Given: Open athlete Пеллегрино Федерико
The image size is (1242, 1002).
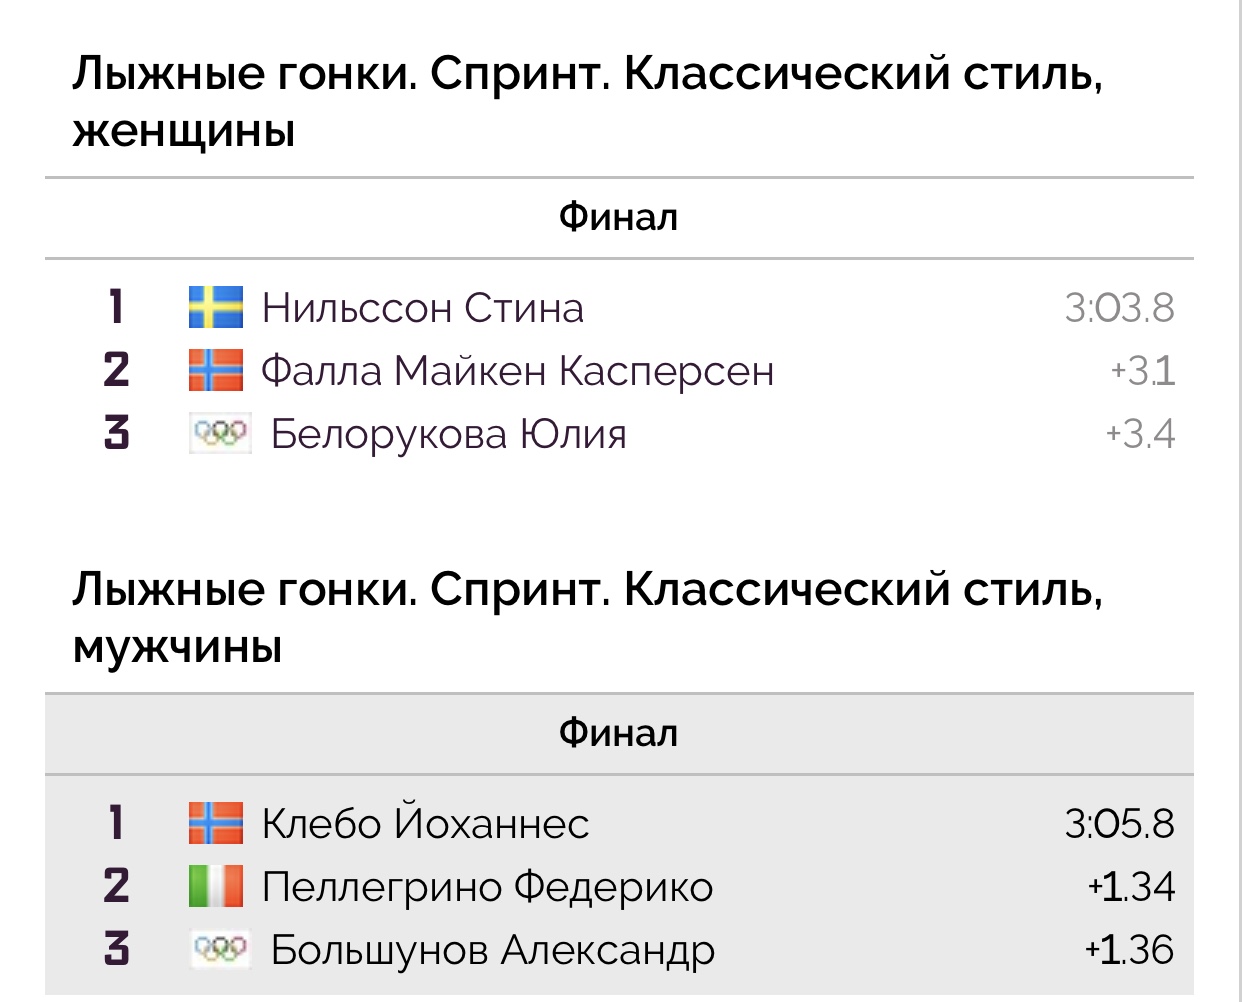Looking at the screenshot, I should (488, 887).
